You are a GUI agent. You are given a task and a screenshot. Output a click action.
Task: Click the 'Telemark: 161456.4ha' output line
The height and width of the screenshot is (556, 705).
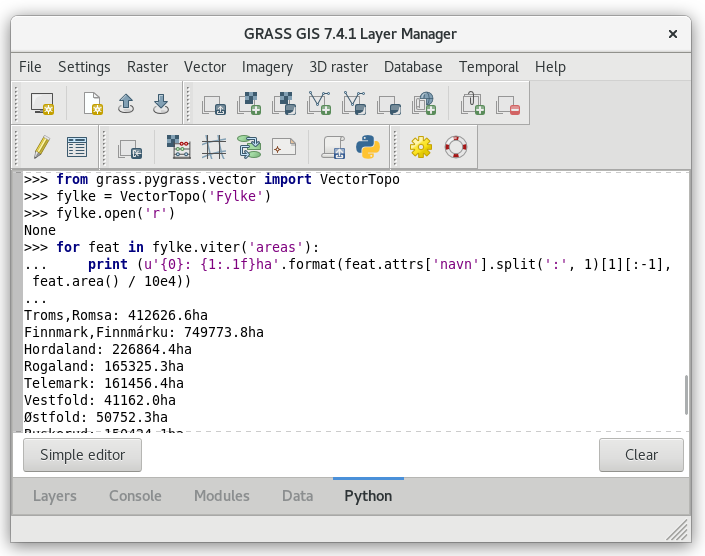coord(104,383)
